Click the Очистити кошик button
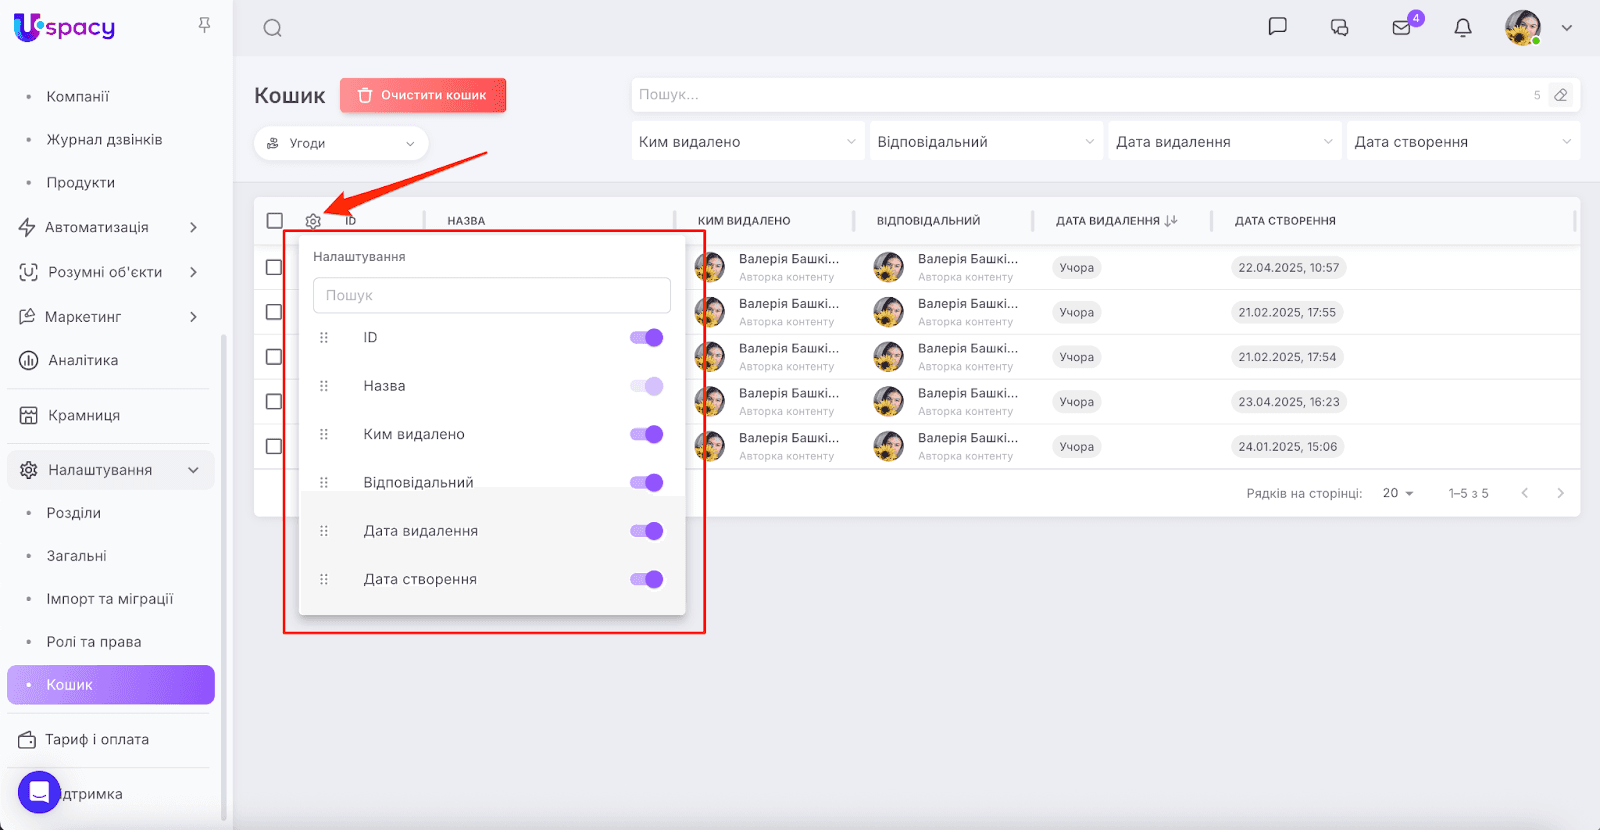The width and height of the screenshot is (1600, 830). (423, 95)
